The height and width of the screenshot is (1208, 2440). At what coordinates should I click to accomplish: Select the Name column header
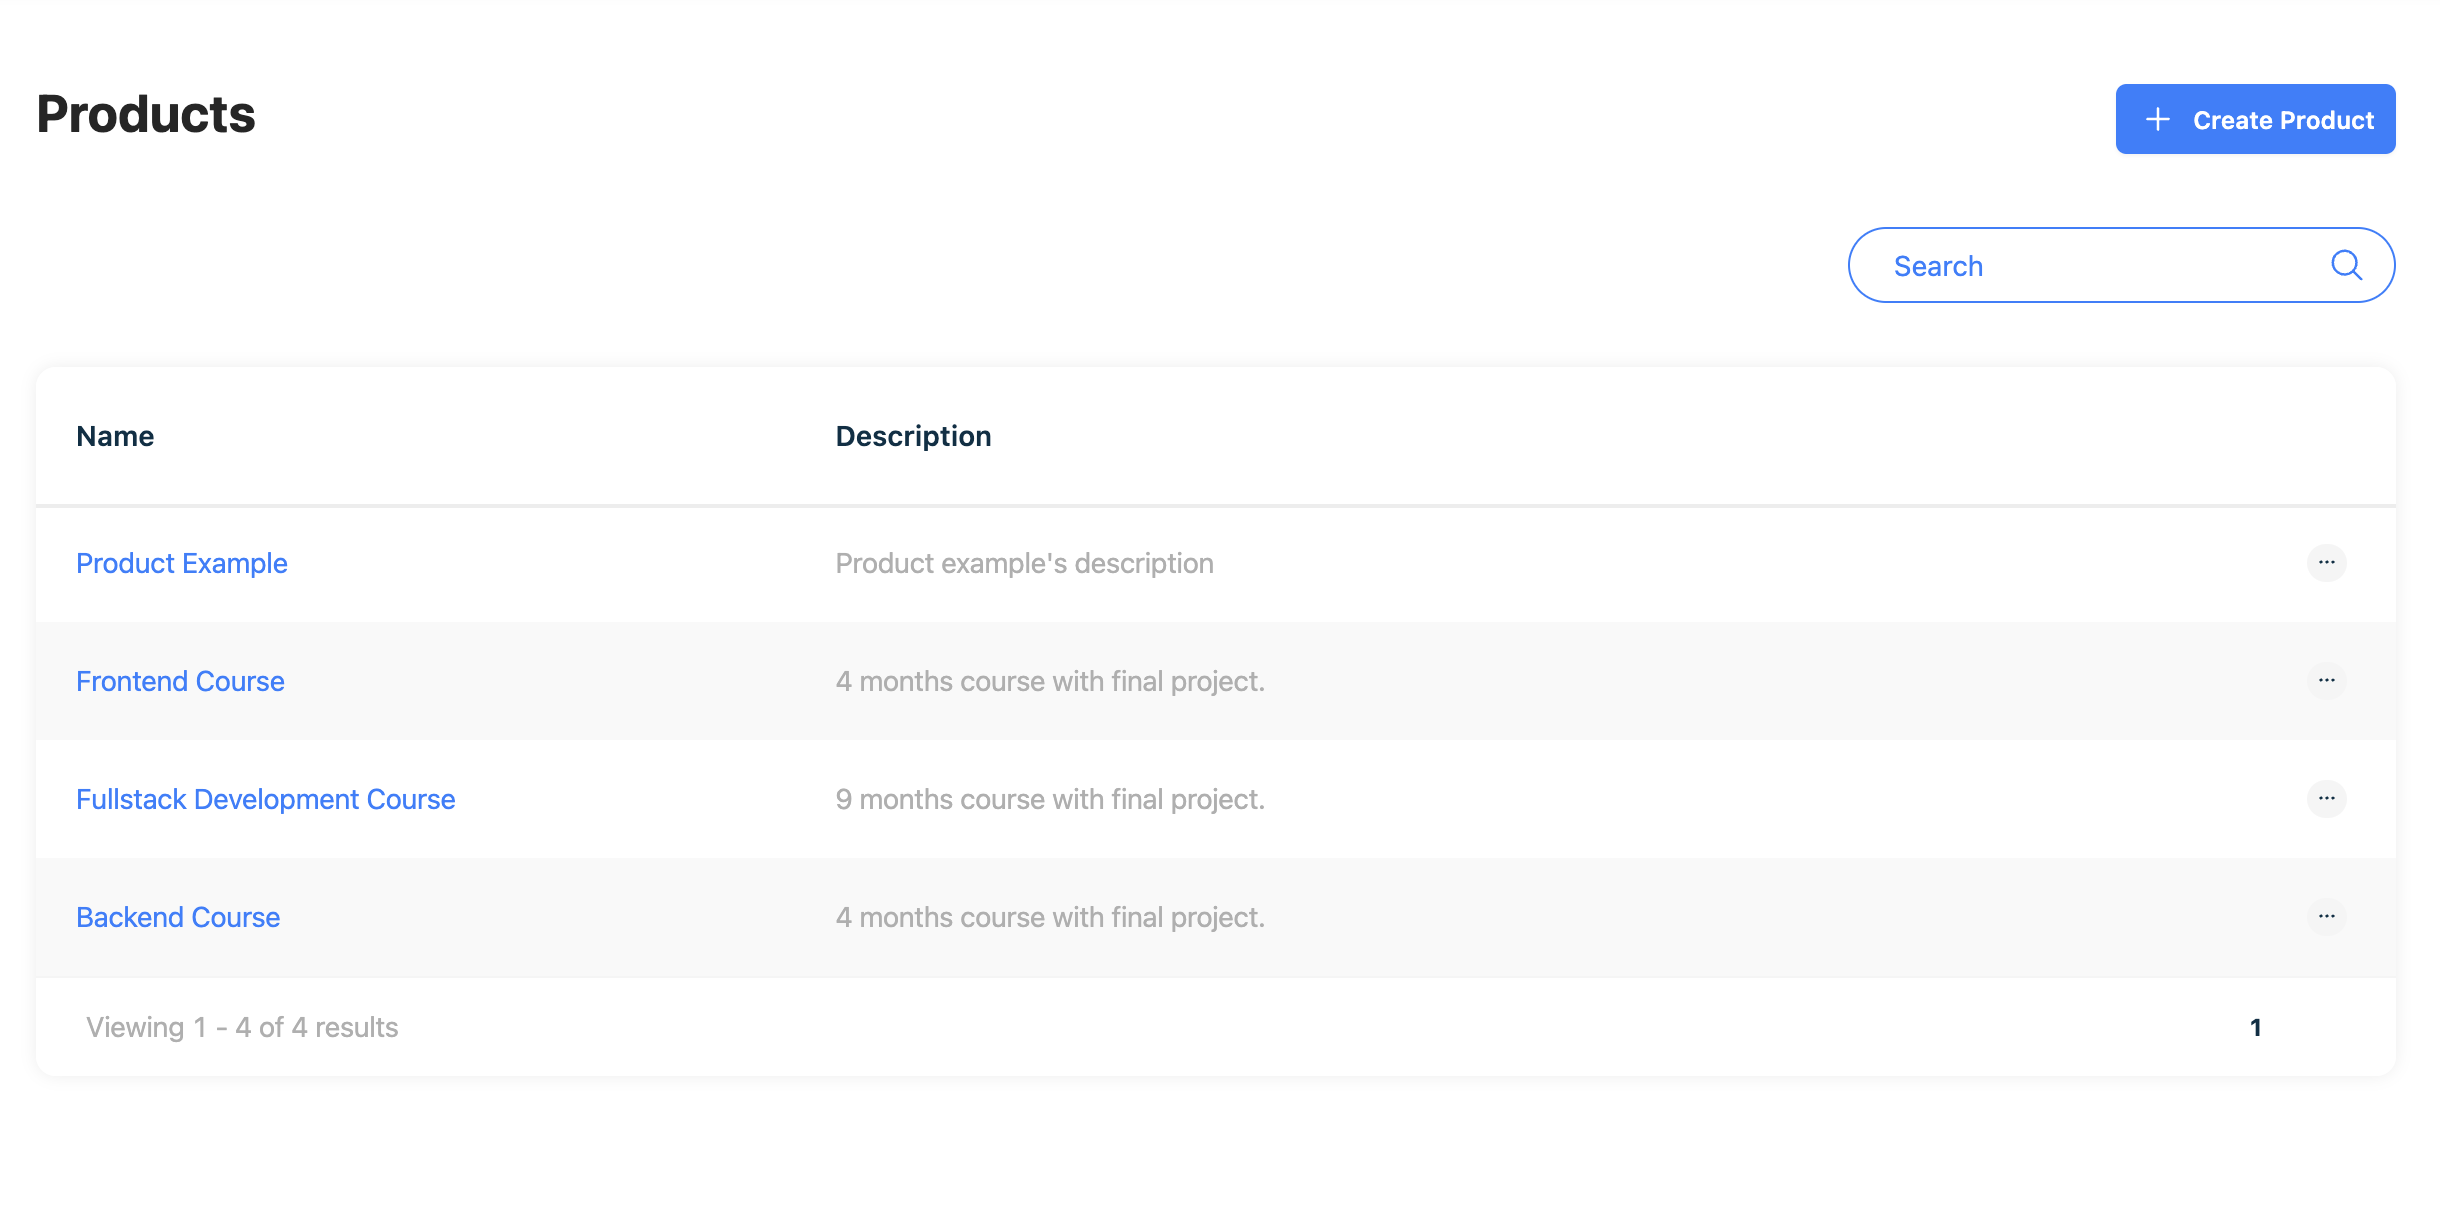114,435
